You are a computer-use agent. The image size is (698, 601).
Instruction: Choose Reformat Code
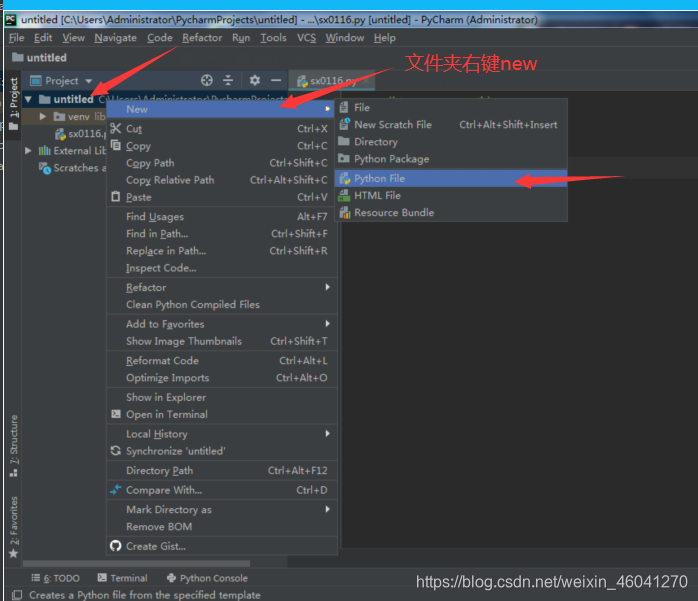tap(221, 361)
